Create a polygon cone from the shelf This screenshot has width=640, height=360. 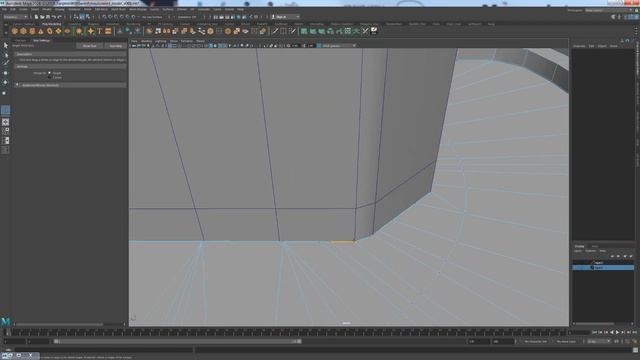(41, 31)
